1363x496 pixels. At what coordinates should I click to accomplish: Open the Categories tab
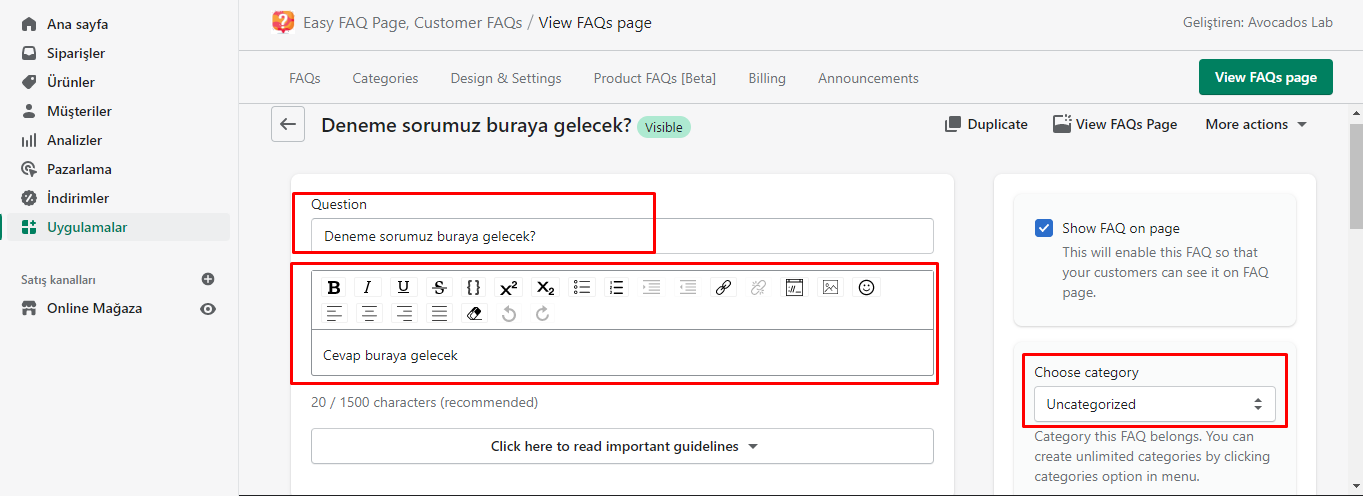click(385, 78)
